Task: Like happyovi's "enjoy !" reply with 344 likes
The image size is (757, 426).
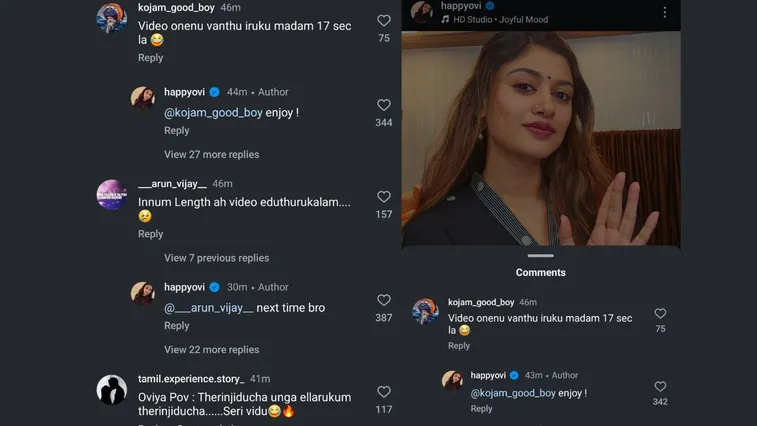Action: click(x=384, y=105)
